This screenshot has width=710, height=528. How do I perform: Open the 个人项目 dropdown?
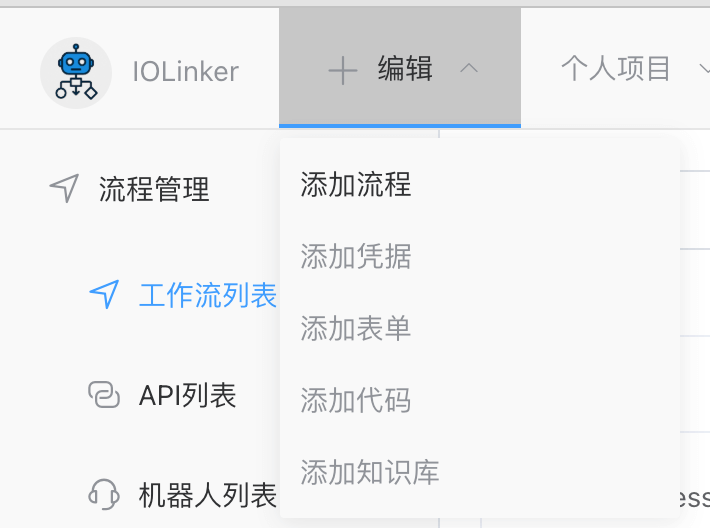point(616,69)
